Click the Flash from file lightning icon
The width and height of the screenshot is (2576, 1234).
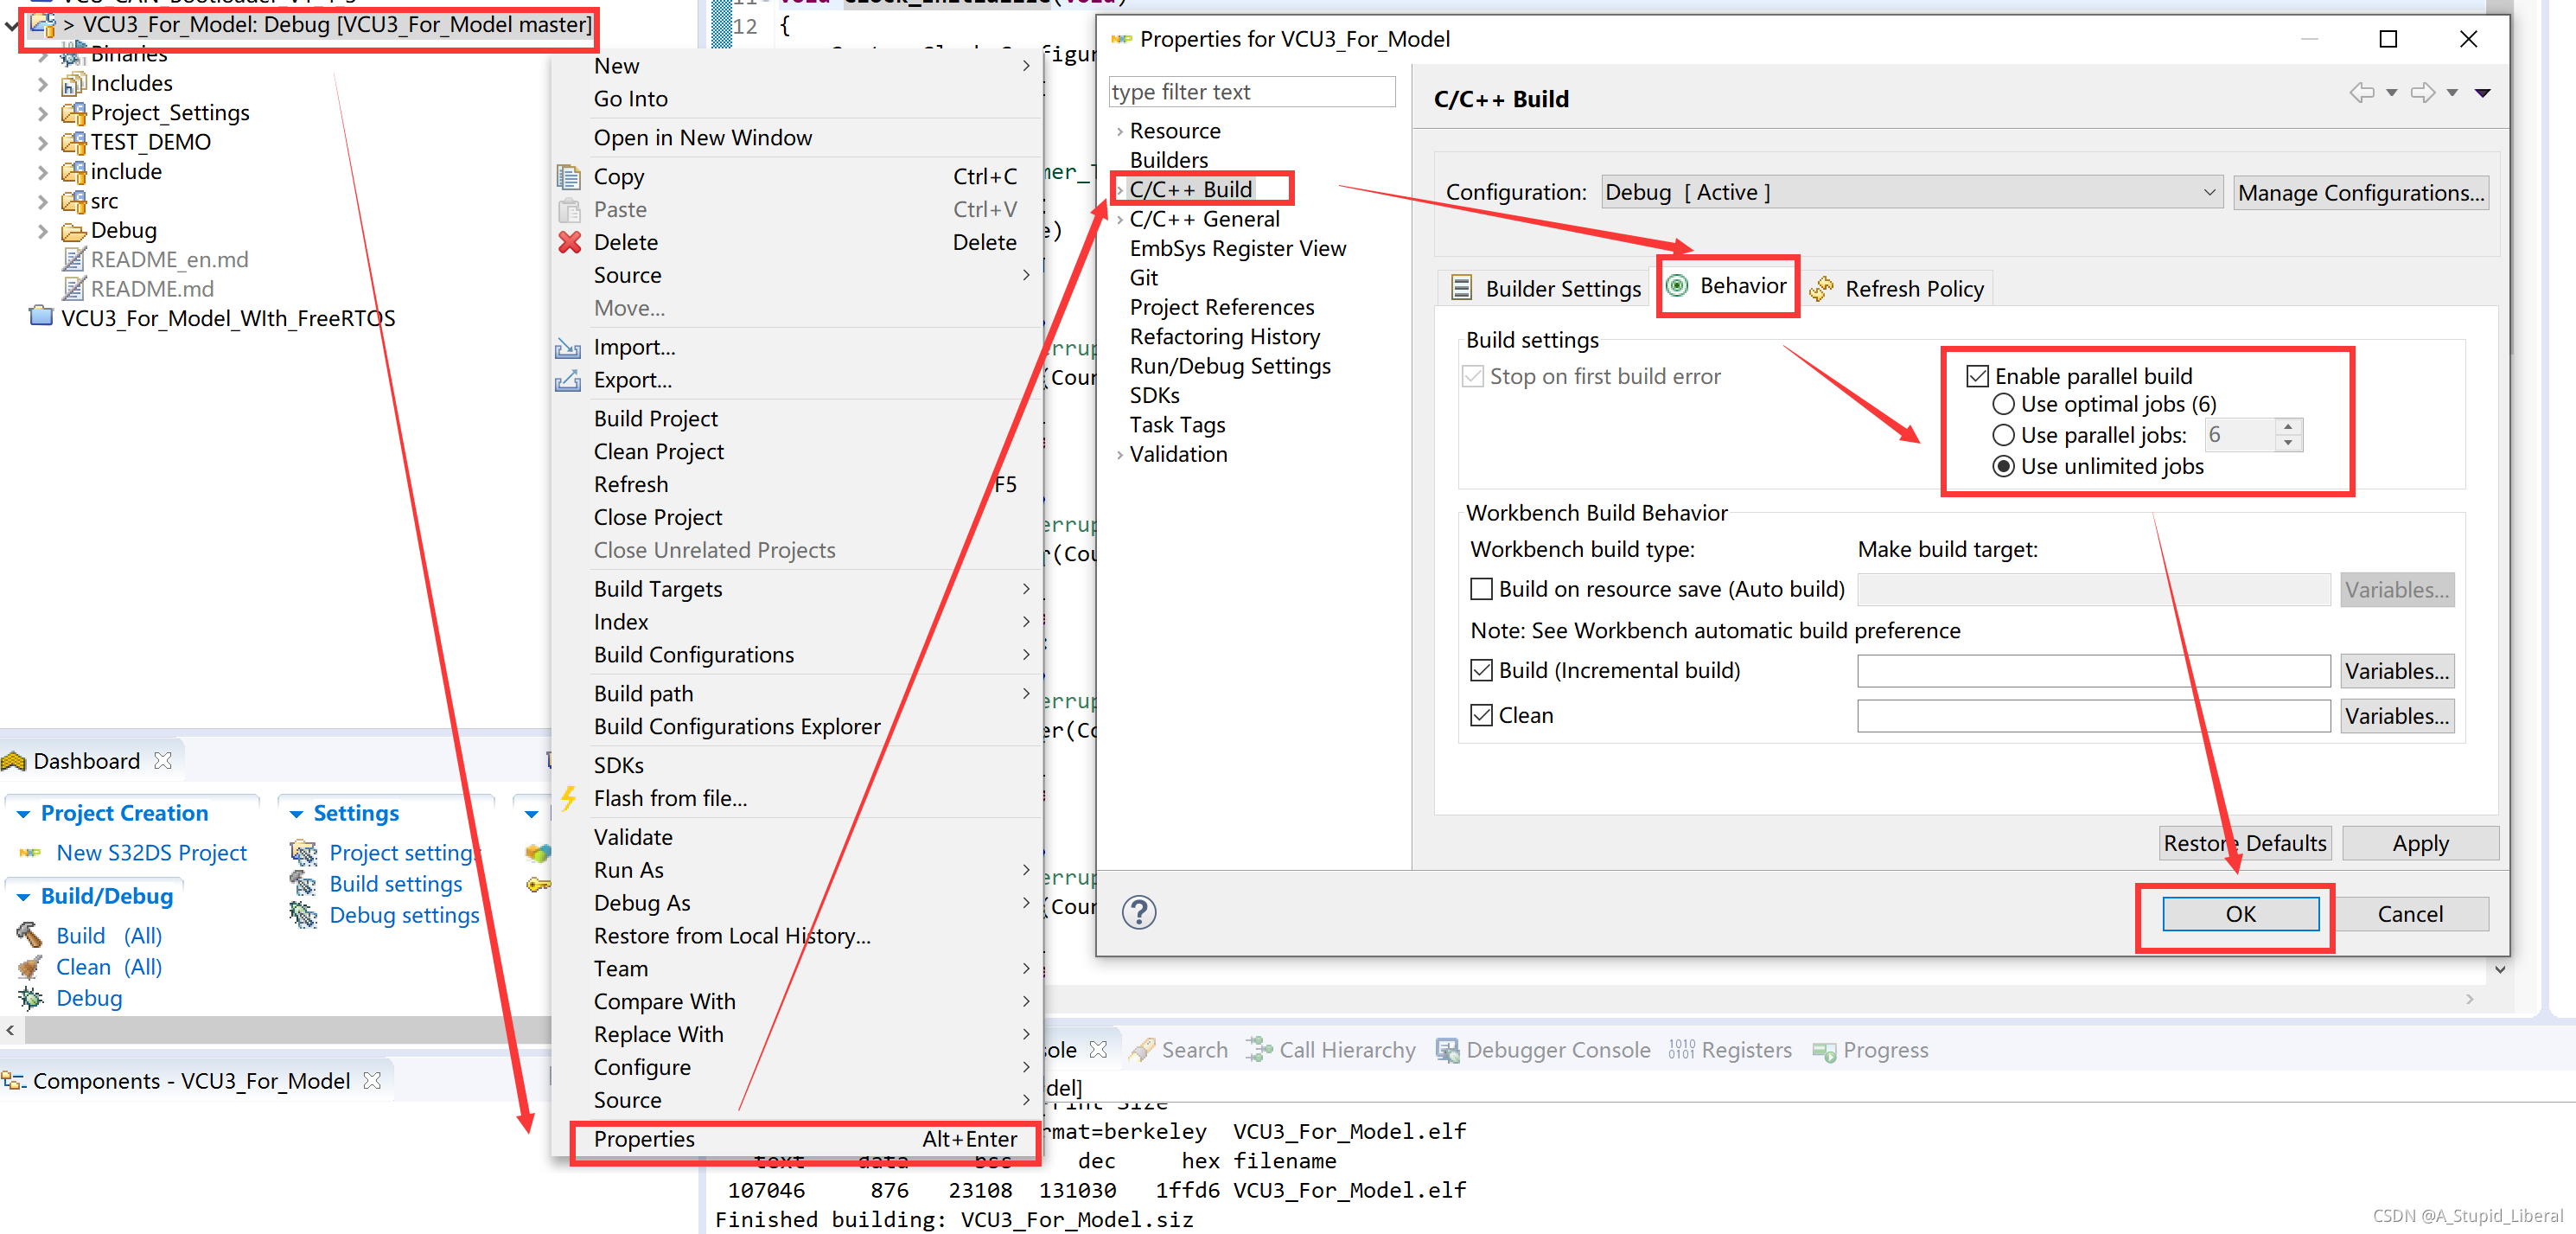pyautogui.click(x=568, y=798)
